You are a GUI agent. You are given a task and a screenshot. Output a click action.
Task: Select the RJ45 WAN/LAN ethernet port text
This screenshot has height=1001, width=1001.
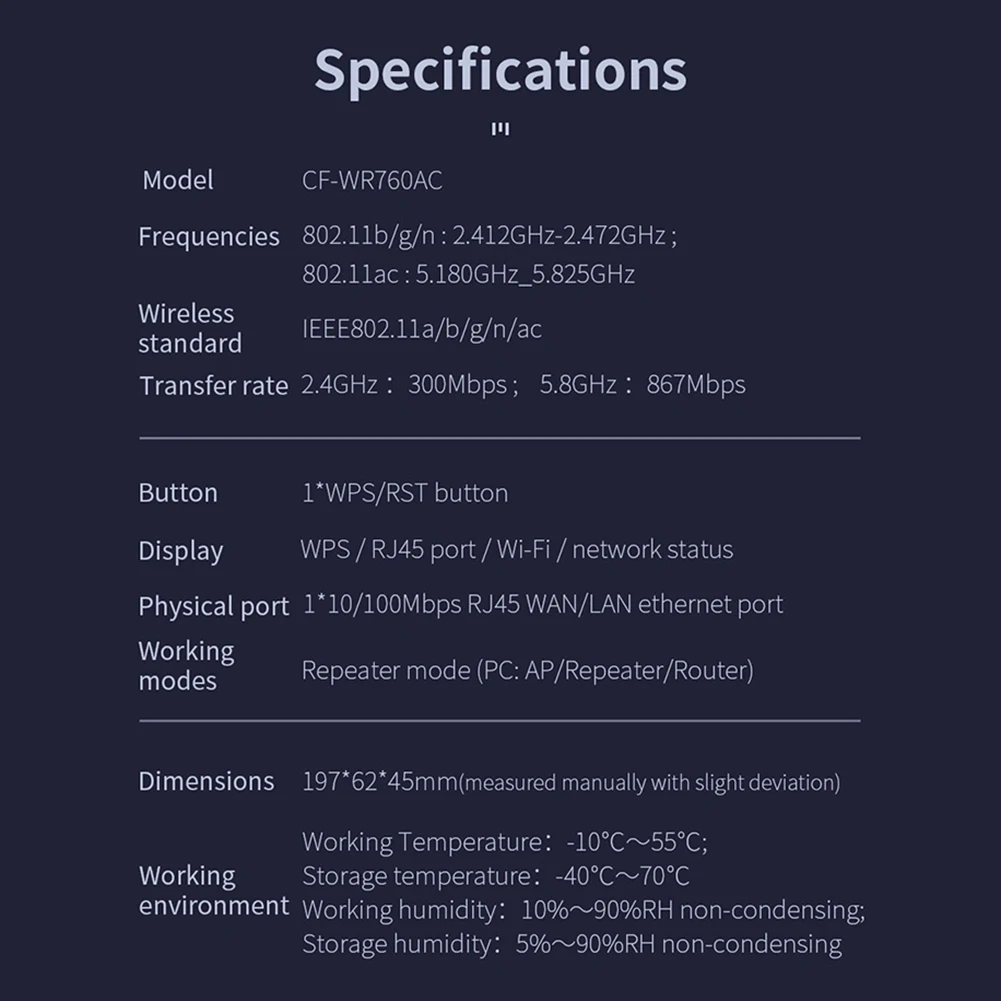point(625,604)
